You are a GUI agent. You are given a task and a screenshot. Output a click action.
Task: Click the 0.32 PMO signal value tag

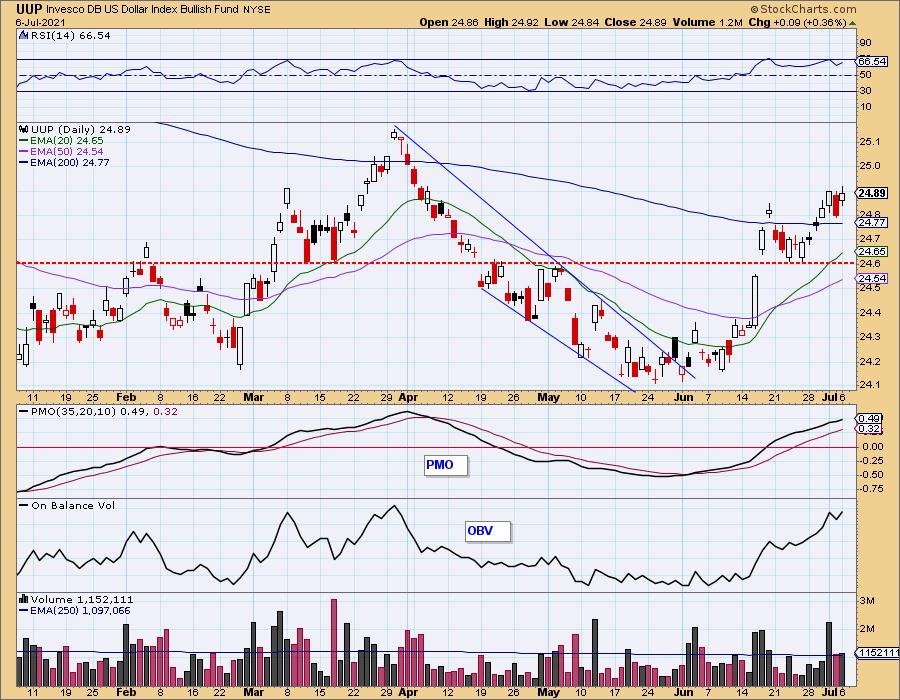tap(868, 429)
